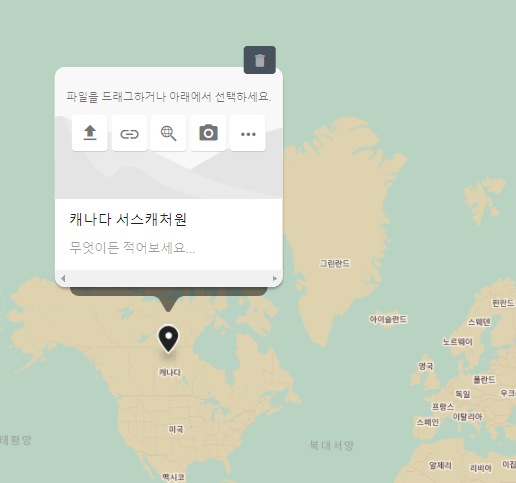
Task: Upload a file with the upload arrow icon
Action: (x=90, y=133)
